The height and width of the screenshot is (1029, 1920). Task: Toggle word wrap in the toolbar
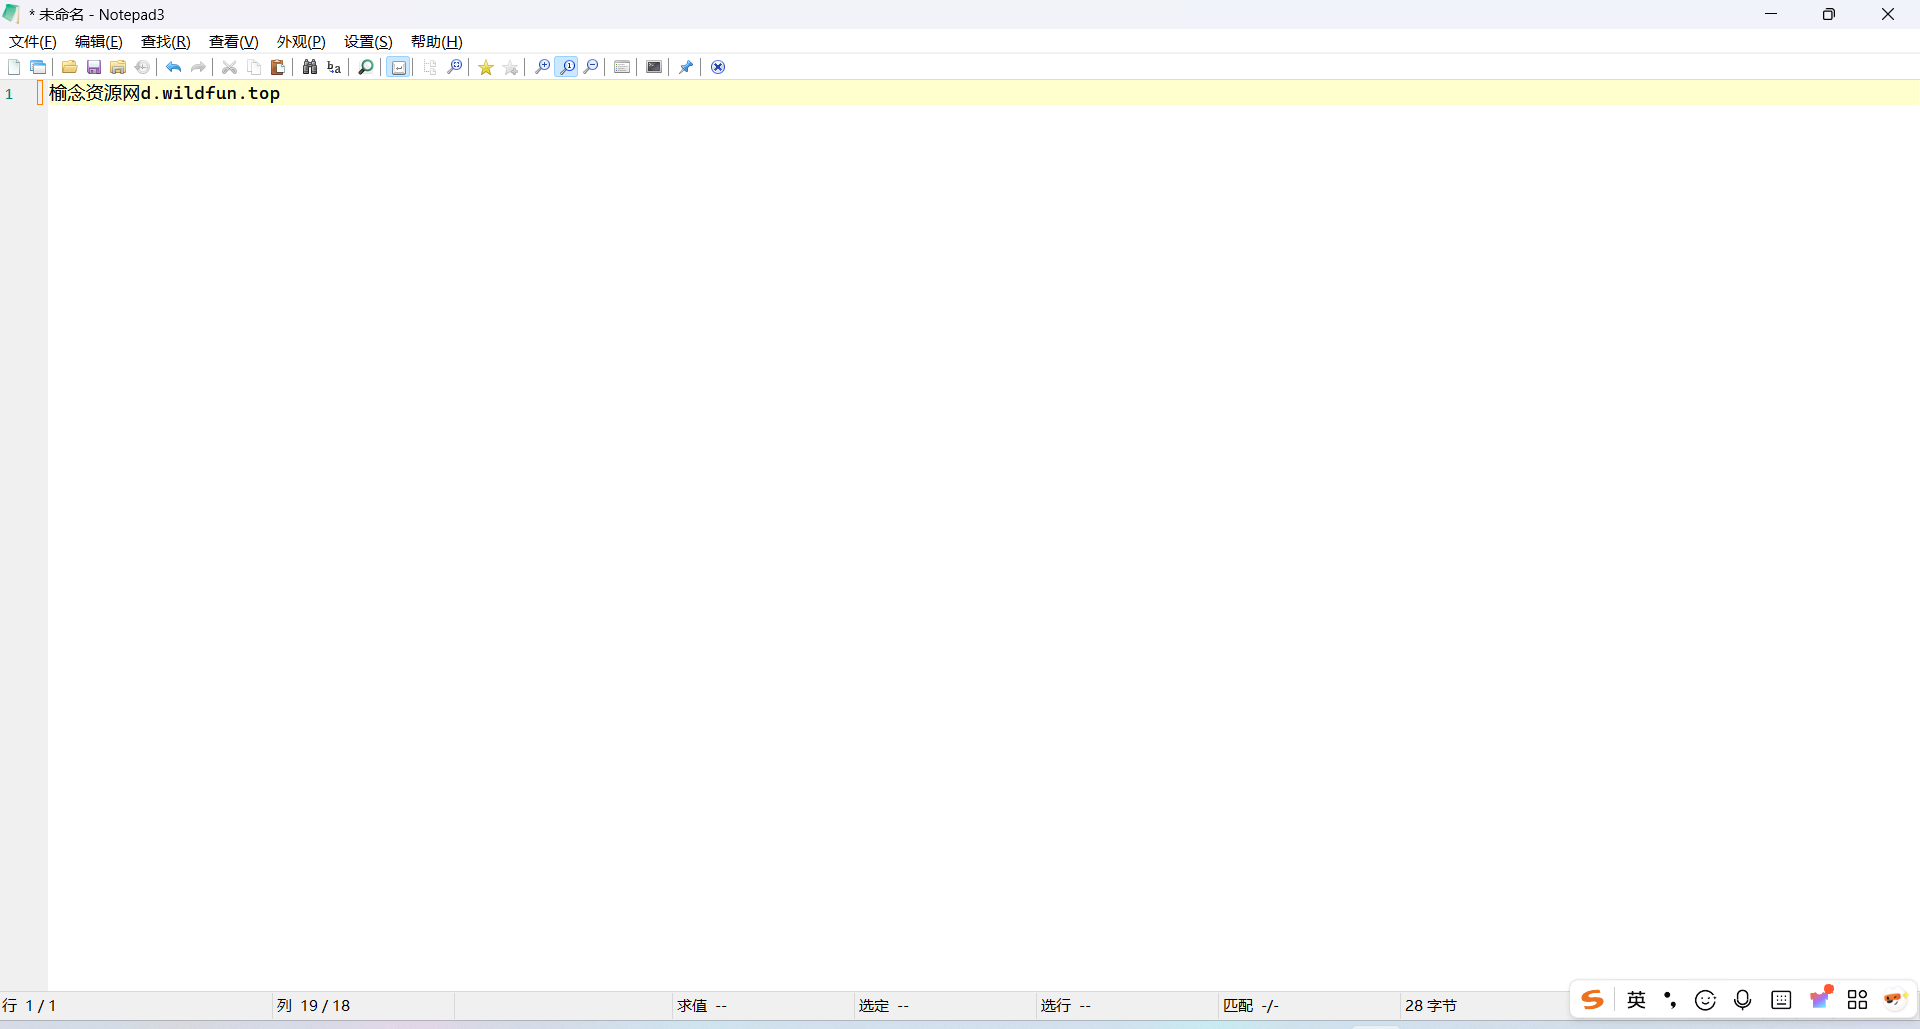point(398,67)
